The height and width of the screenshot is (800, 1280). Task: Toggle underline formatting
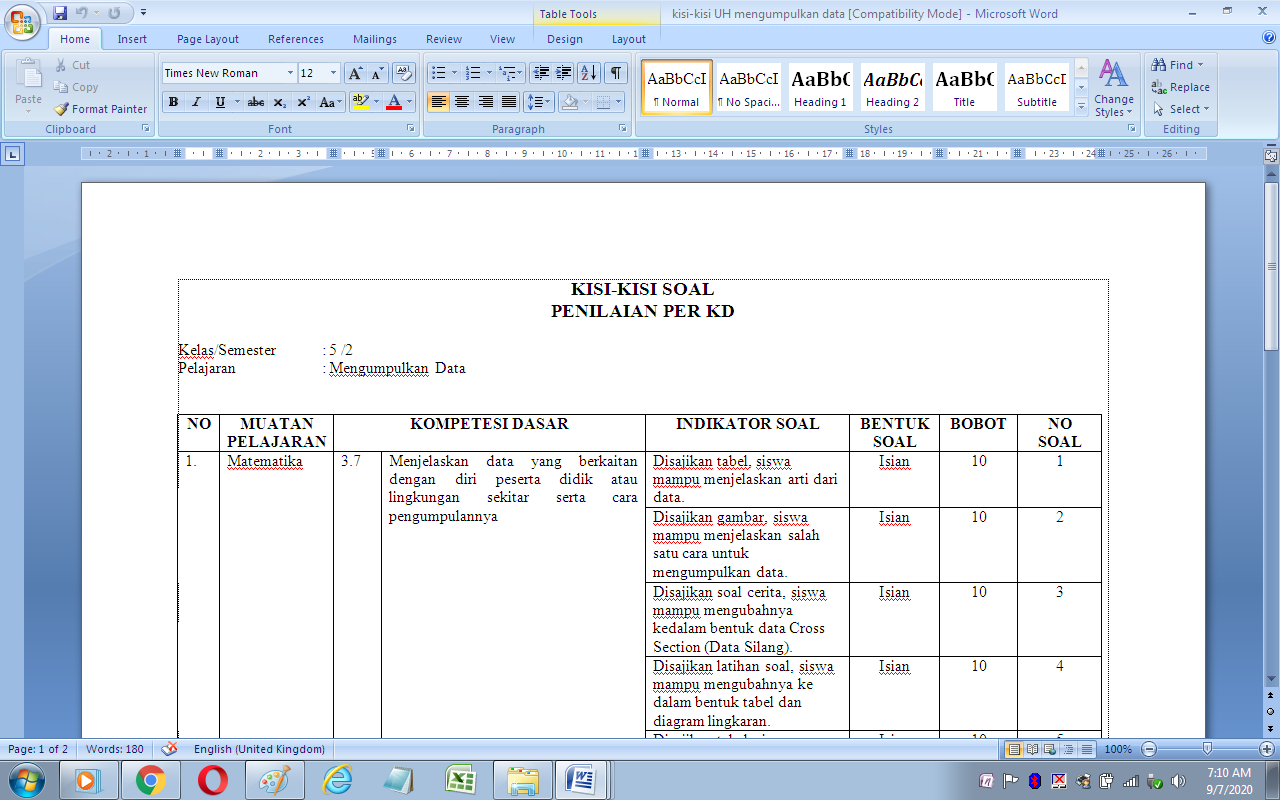(x=221, y=102)
